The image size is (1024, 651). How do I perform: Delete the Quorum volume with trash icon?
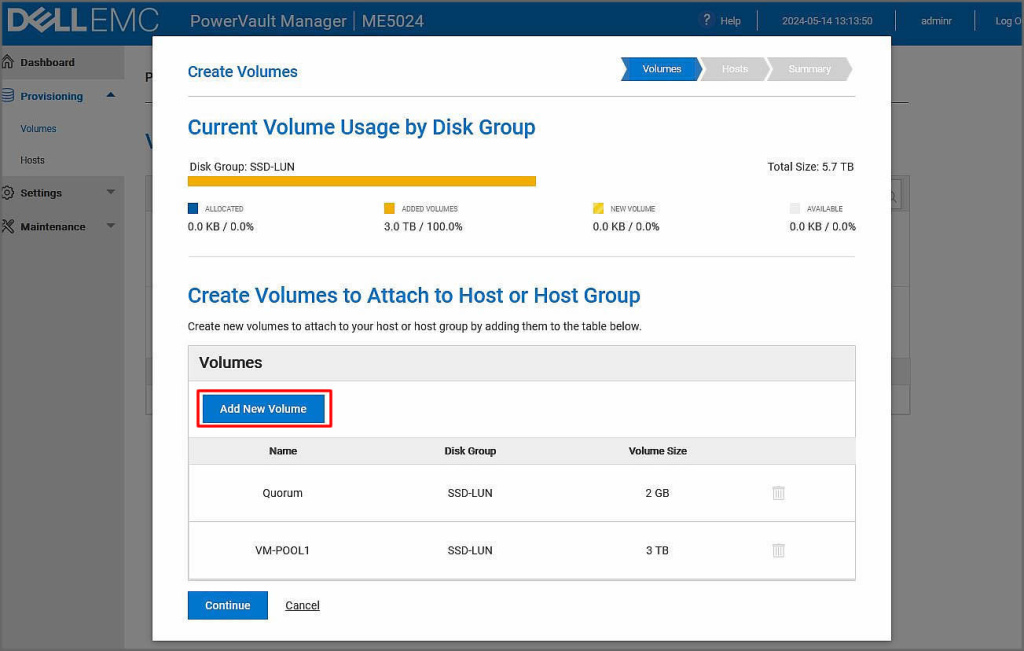778,493
